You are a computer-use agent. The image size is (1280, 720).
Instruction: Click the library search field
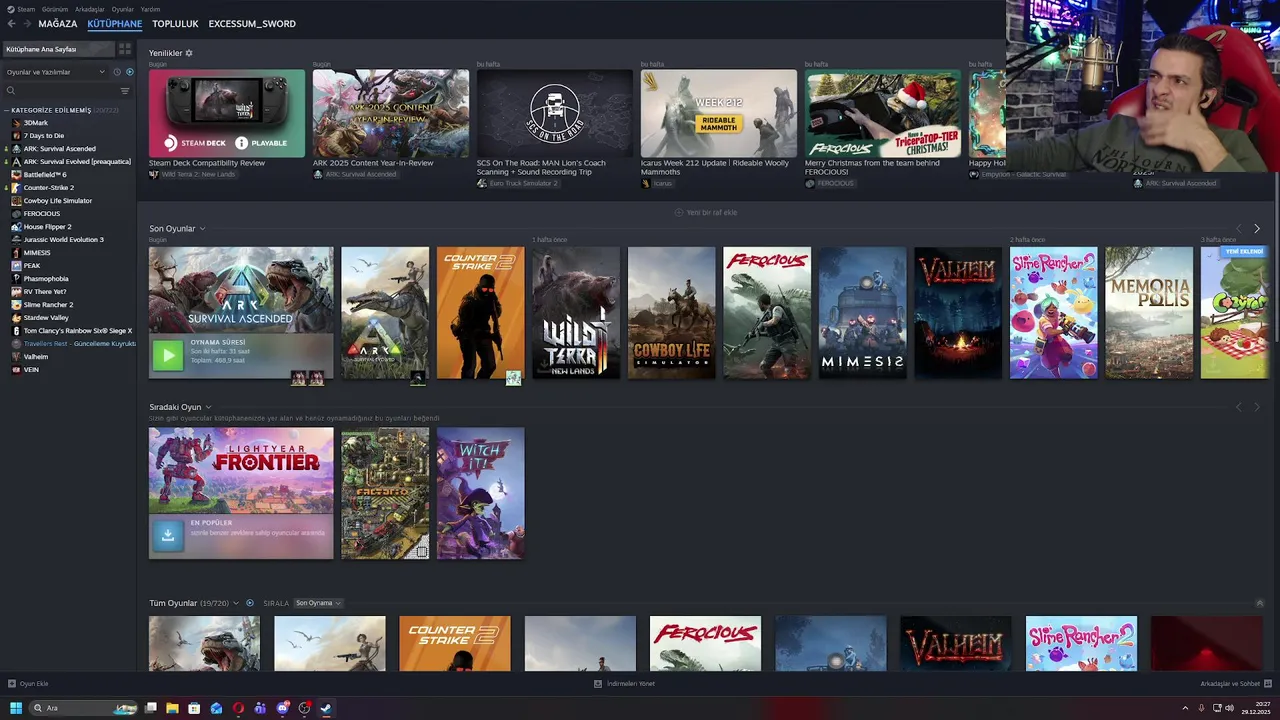[x=60, y=91]
